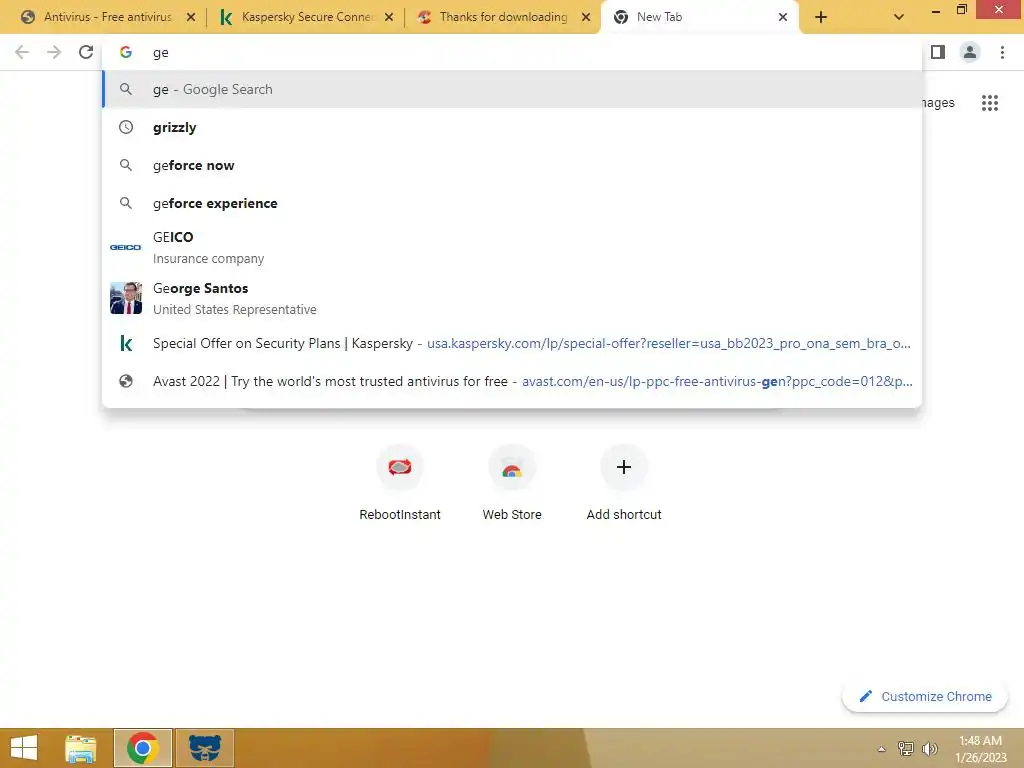Open the Chrome side panel icon
The width and height of the screenshot is (1024, 768).
pos(938,52)
